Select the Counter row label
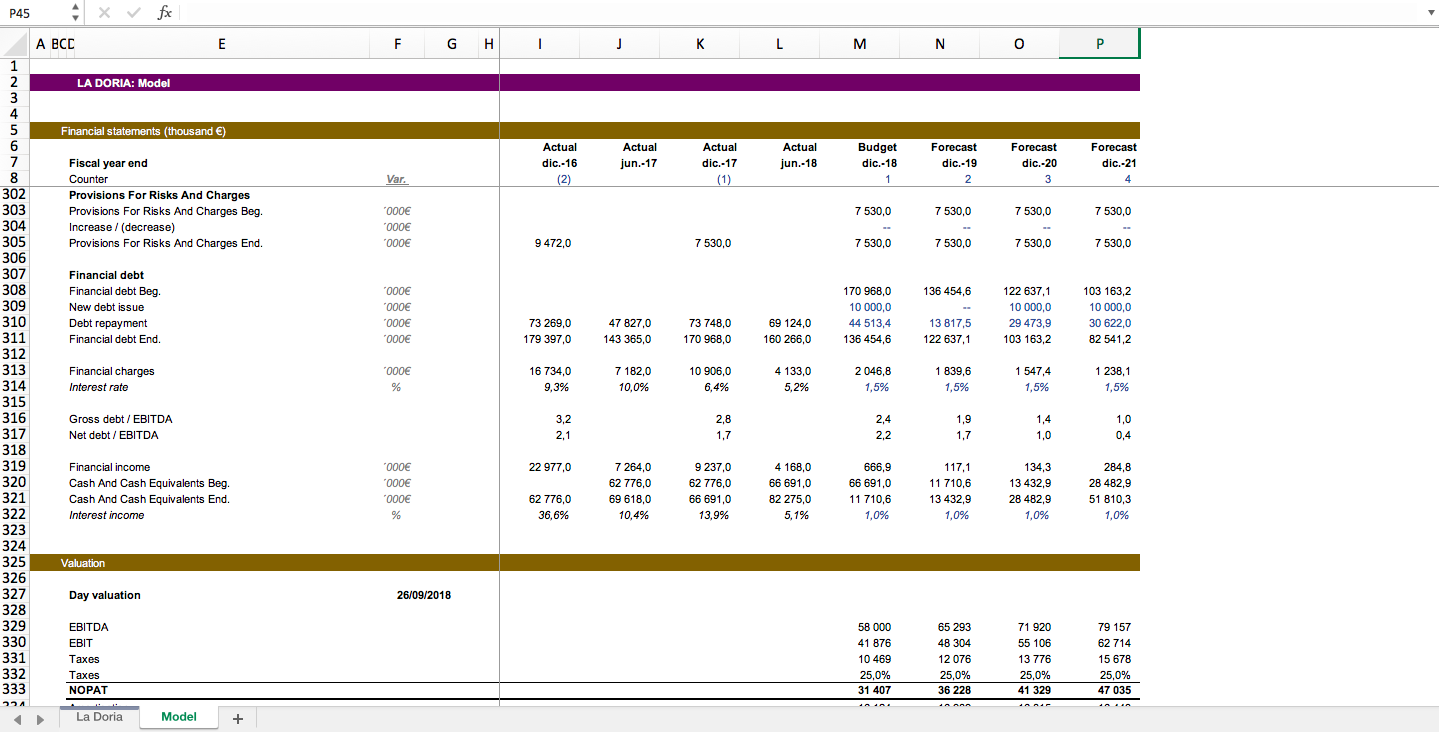Image resolution: width=1439 pixels, height=732 pixels. [x=88, y=179]
